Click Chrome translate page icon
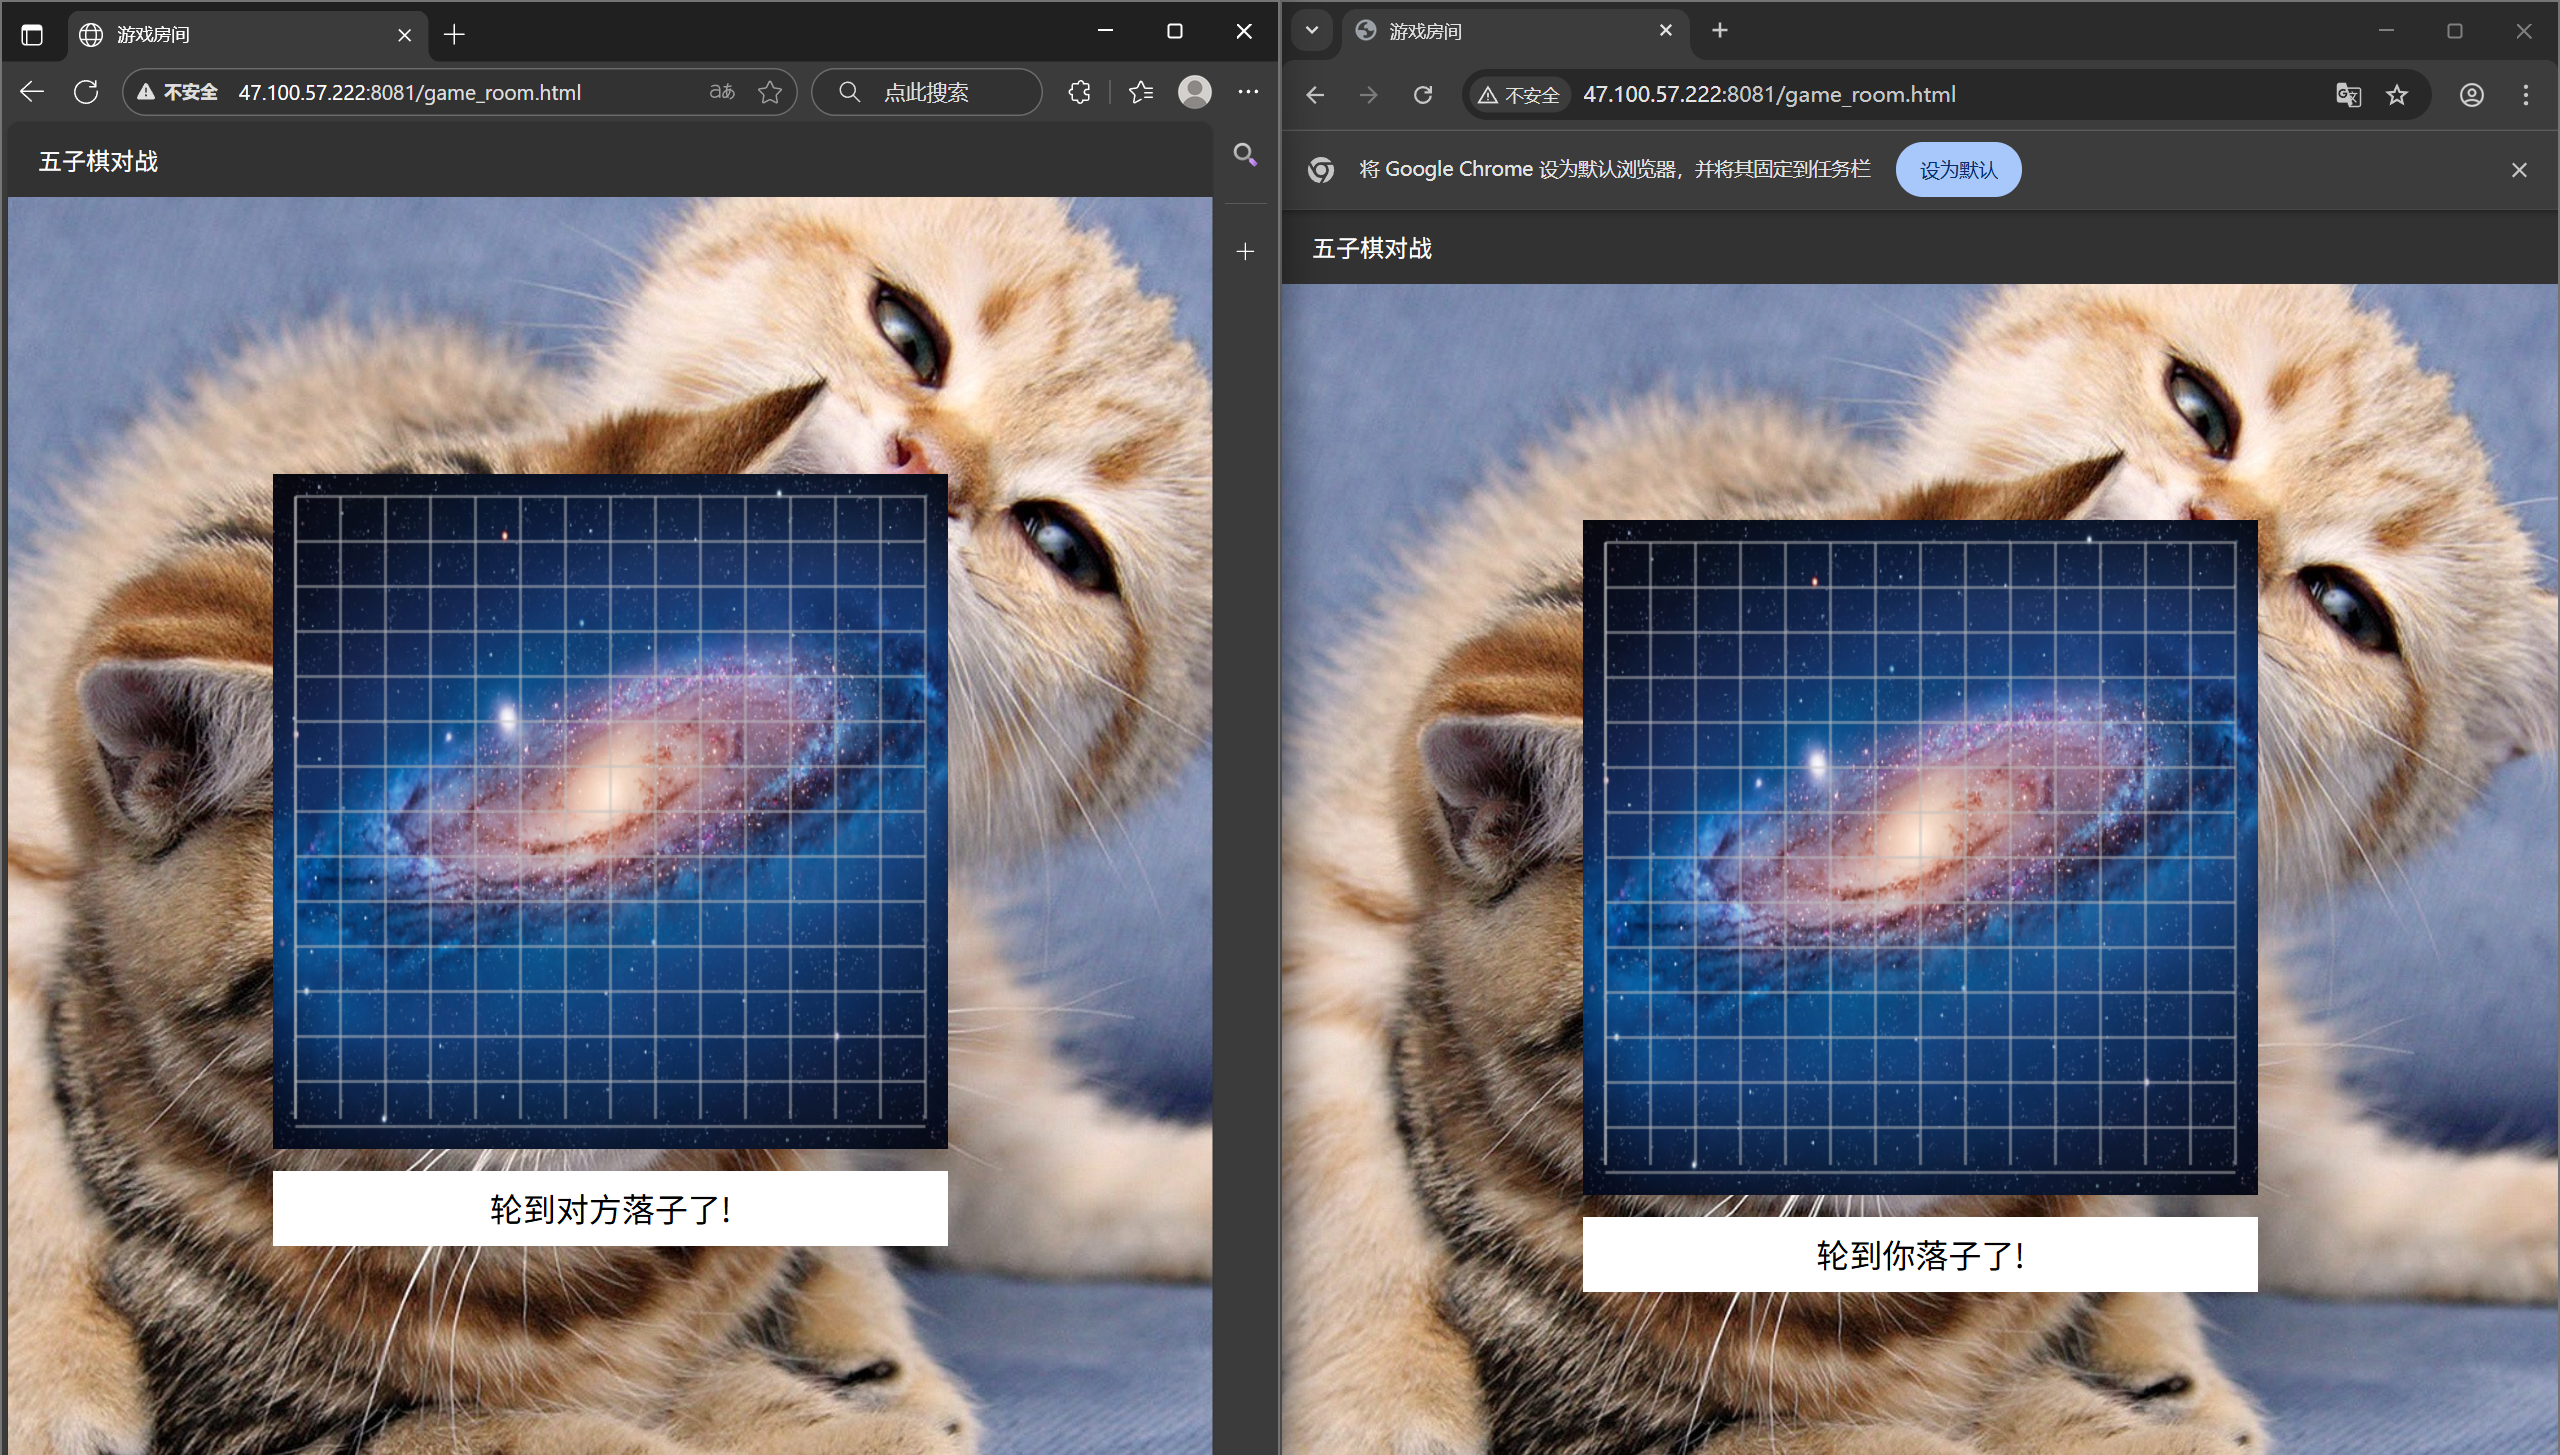The width and height of the screenshot is (2560, 1455). click(x=2348, y=95)
